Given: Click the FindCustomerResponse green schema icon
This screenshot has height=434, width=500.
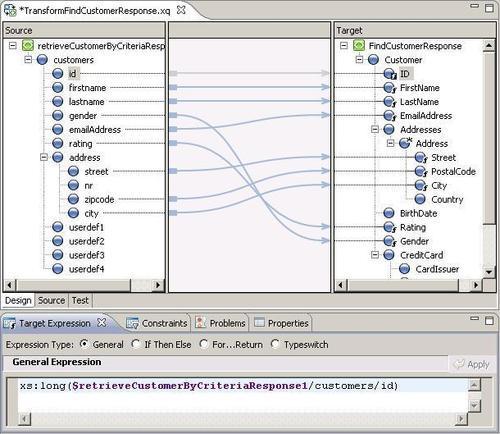Looking at the screenshot, I should coord(359,45).
